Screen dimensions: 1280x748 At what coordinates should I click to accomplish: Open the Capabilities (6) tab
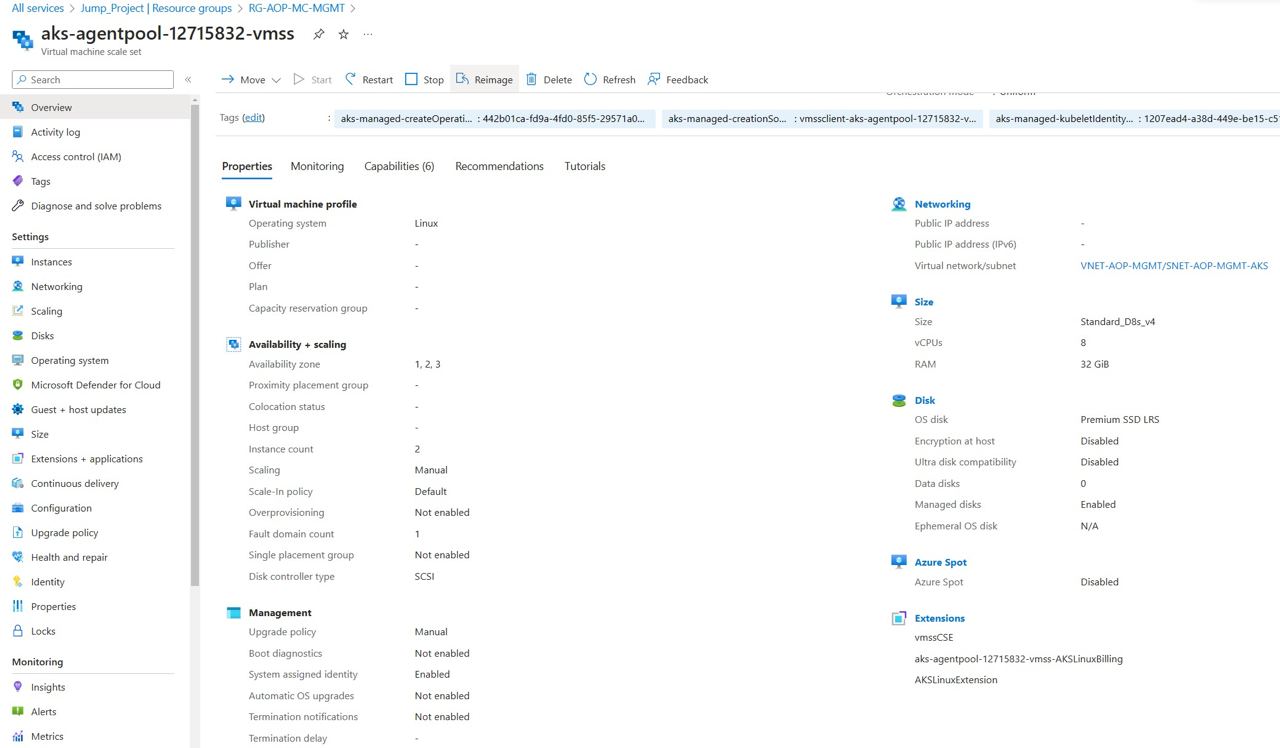399,166
